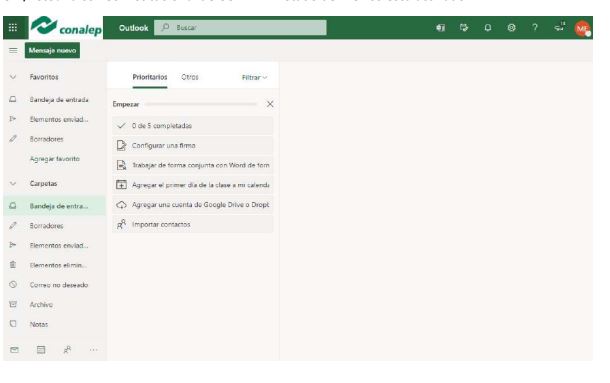Open the Correo no deseado folder
The height and width of the screenshot is (383, 610).
[x=54, y=285]
